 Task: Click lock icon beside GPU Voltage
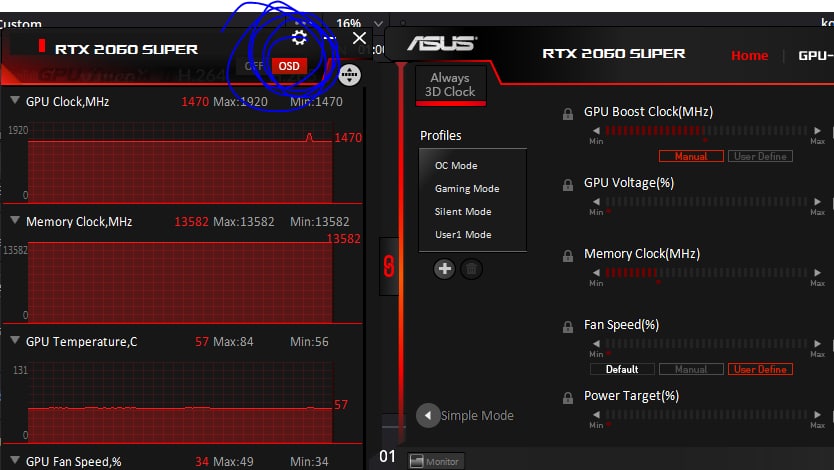click(x=568, y=185)
